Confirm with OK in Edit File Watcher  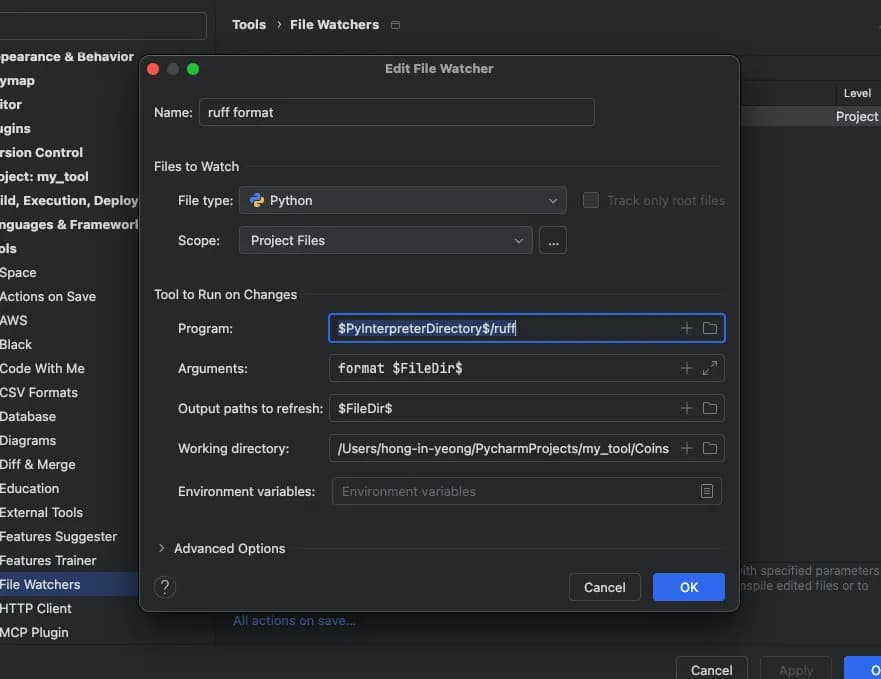click(x=689, y=587)
